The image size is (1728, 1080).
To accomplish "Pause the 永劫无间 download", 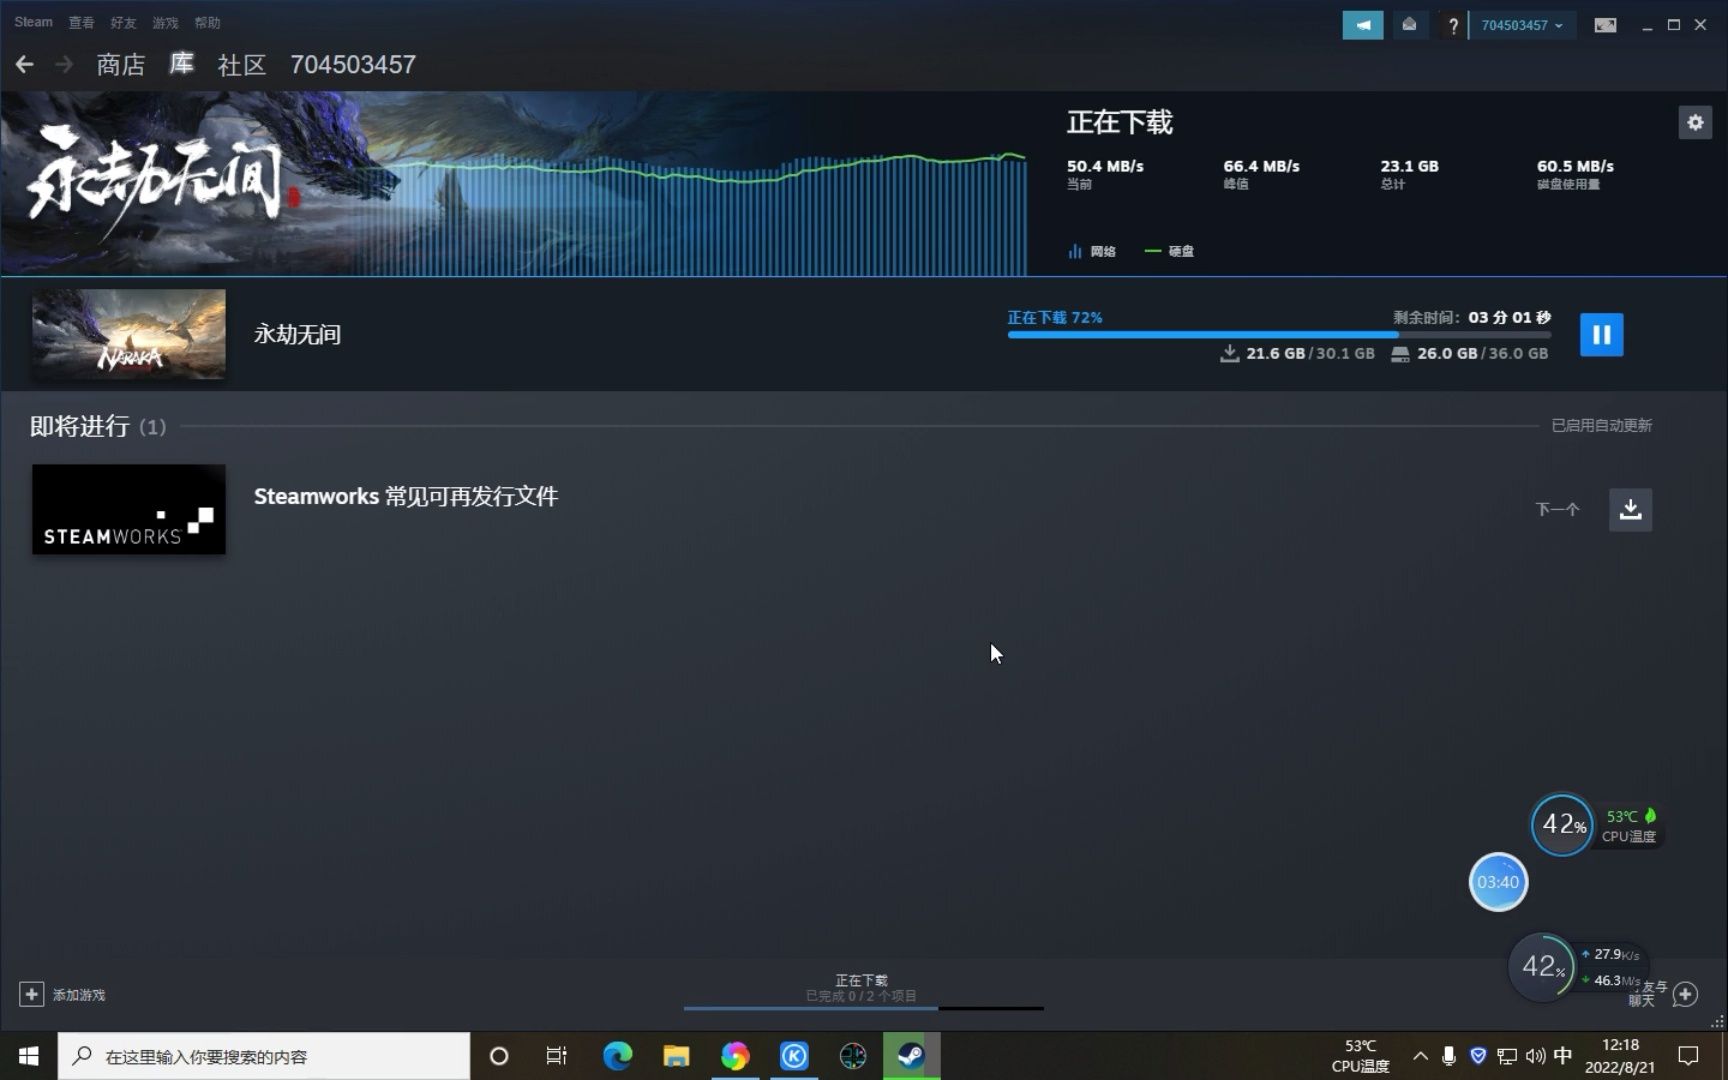I will 1601,335.
